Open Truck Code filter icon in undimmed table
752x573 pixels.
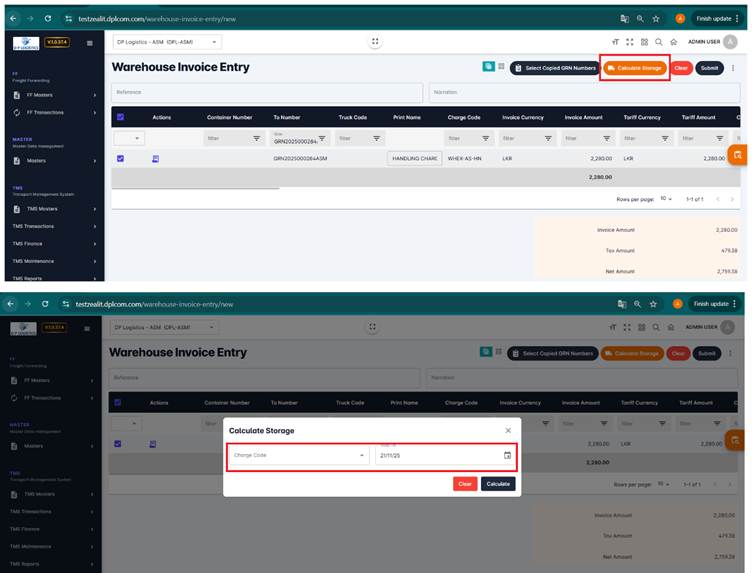click(376, 139)
